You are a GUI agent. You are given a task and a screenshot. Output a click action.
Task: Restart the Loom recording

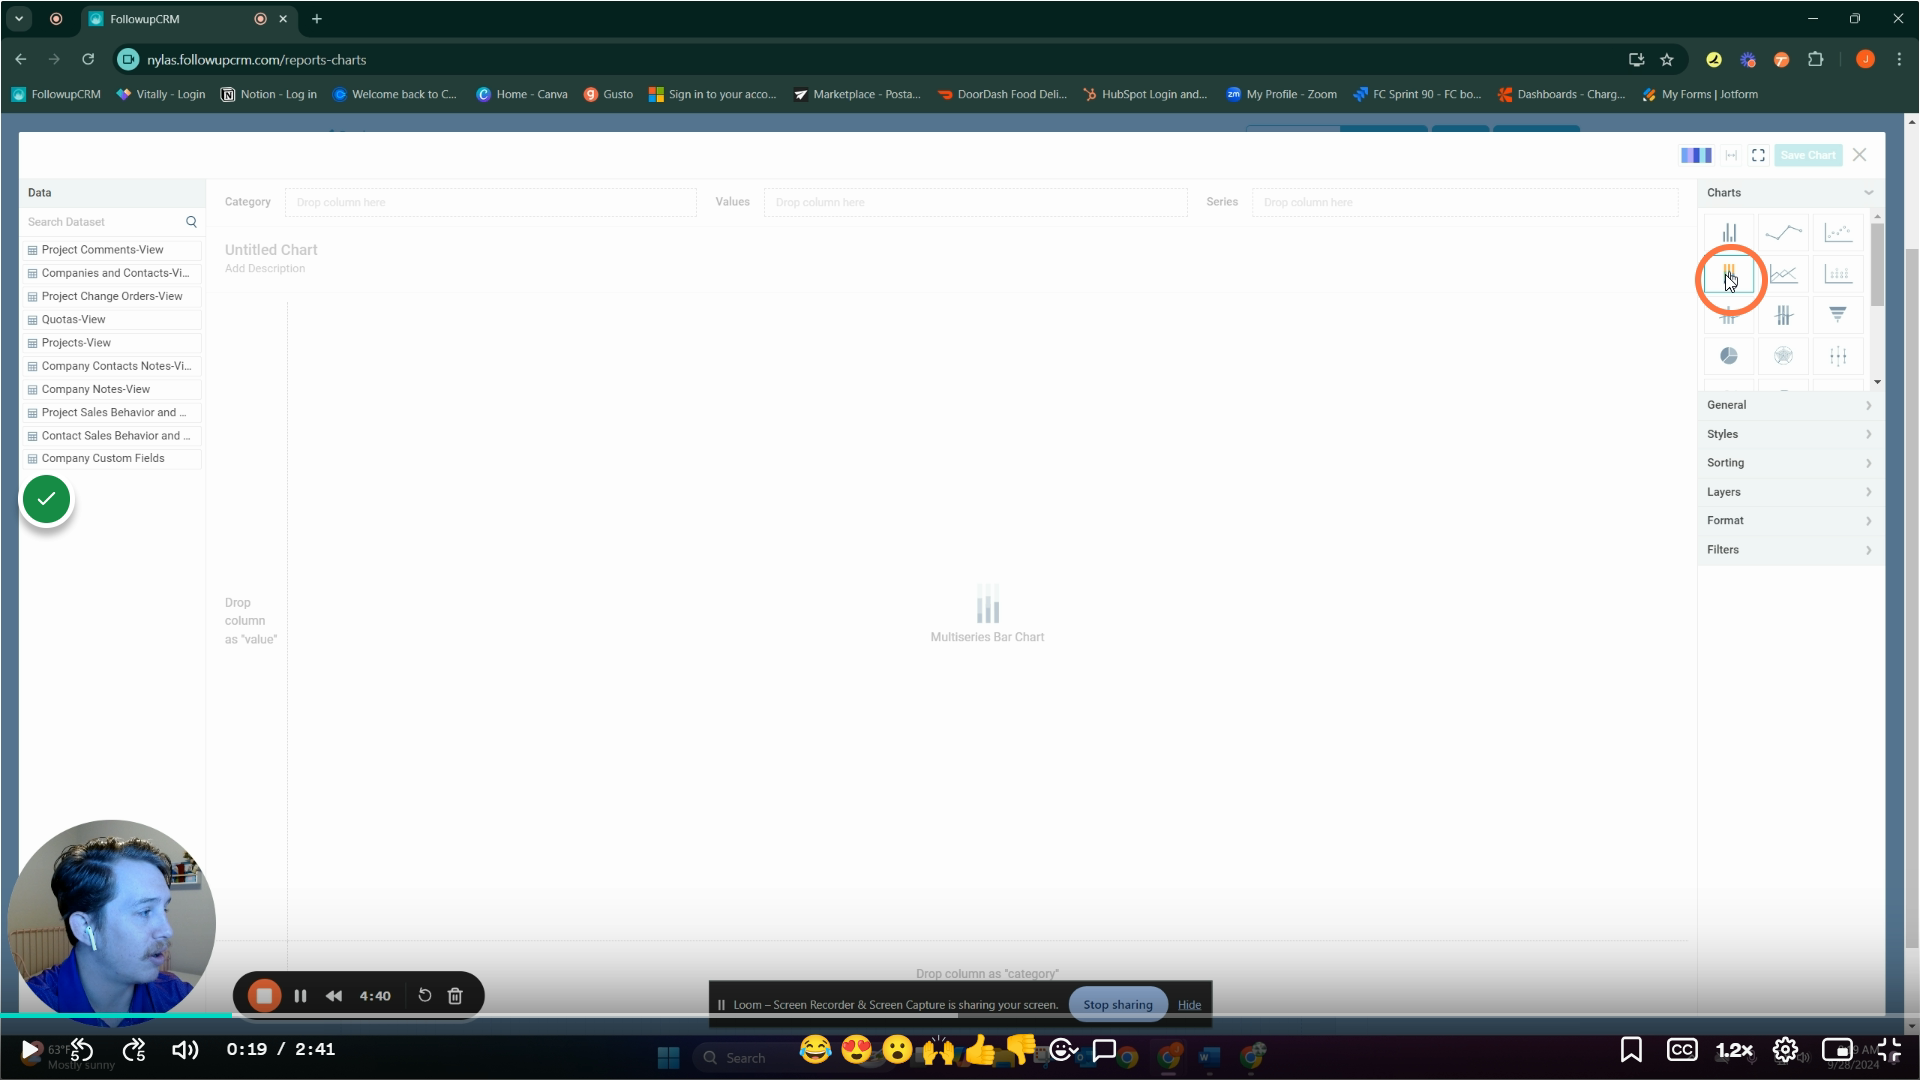coord(424,996)
